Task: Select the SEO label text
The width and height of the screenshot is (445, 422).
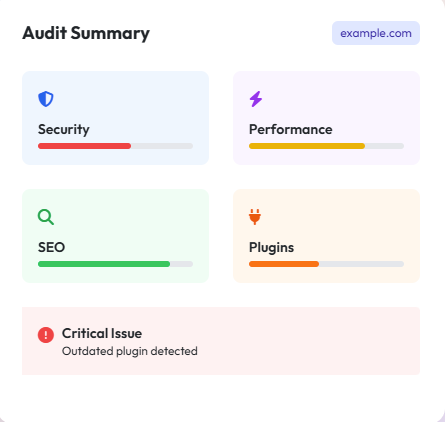Action: click(51, 247)
